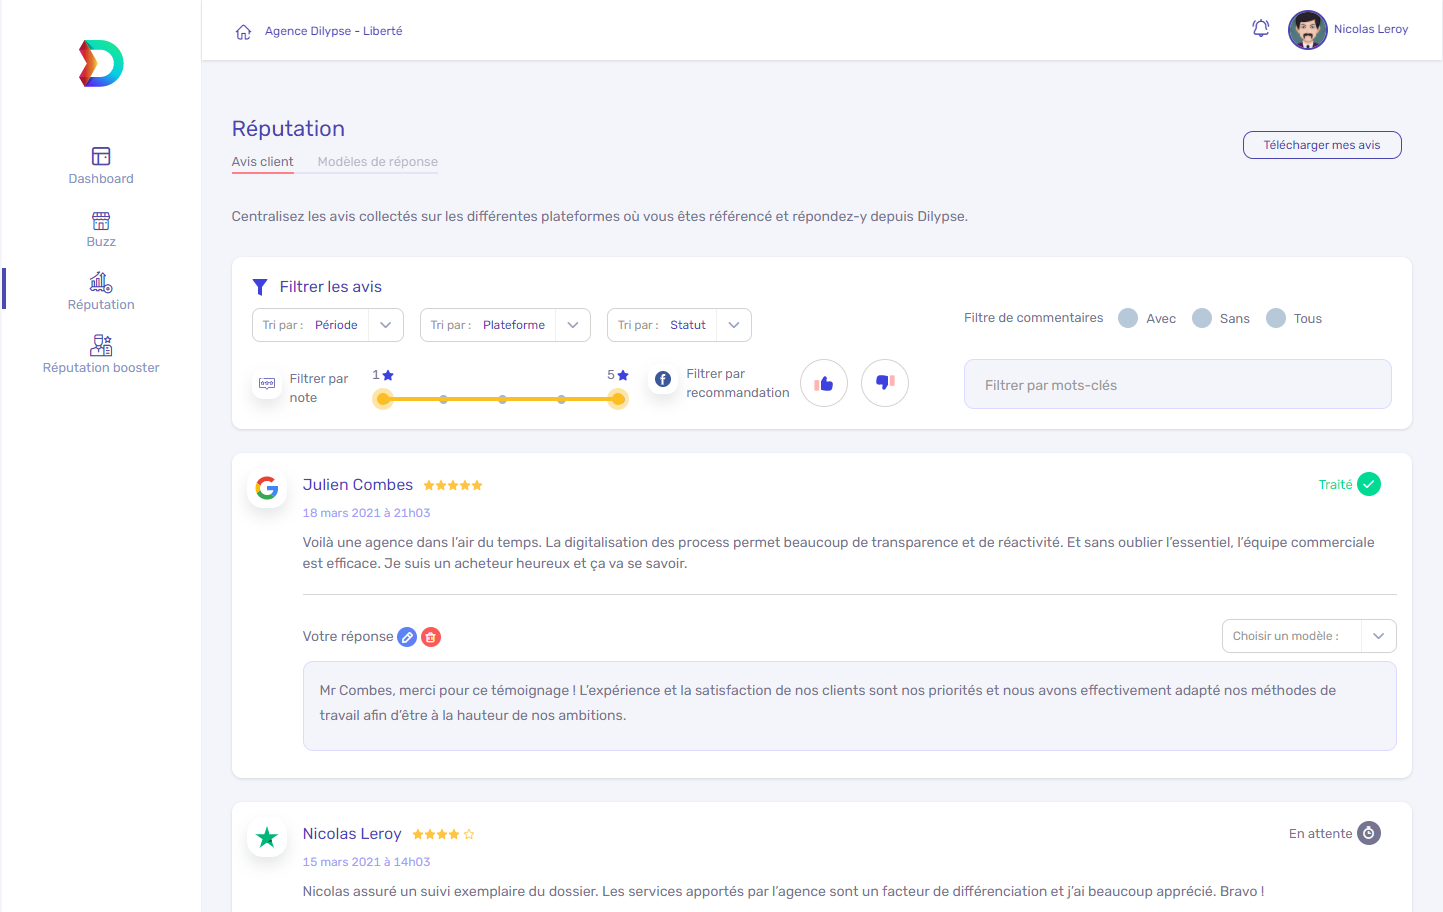Open Réputation booster in sidebar

pos(101,355)
